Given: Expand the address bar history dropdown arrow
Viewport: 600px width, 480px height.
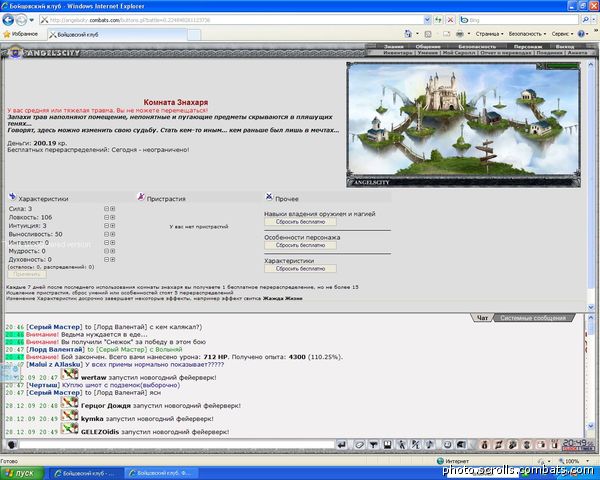Looking at the screenshot, I should coord(427,20).
